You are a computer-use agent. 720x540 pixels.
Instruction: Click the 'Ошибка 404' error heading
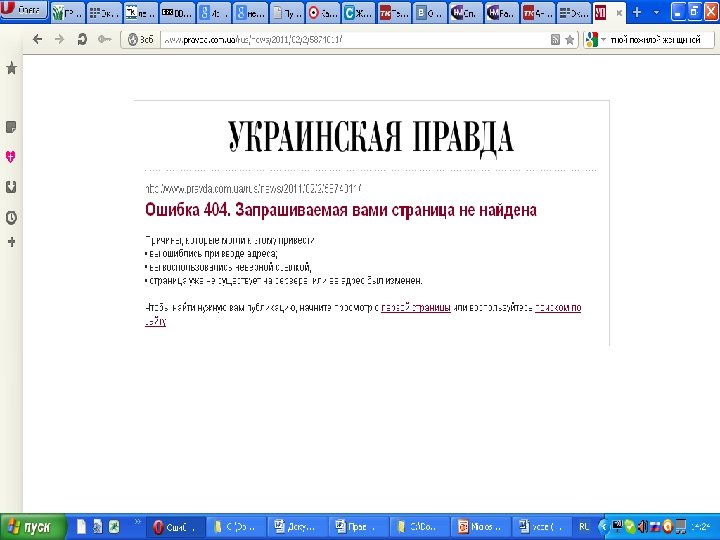click(x=341, y=210)
